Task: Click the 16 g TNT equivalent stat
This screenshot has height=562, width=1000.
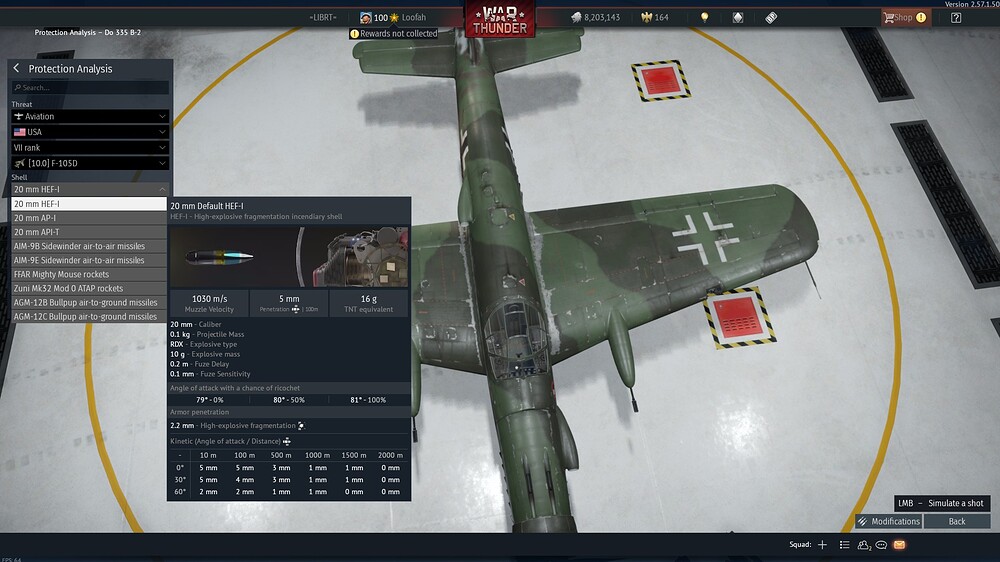Action: tap(369, 303)
